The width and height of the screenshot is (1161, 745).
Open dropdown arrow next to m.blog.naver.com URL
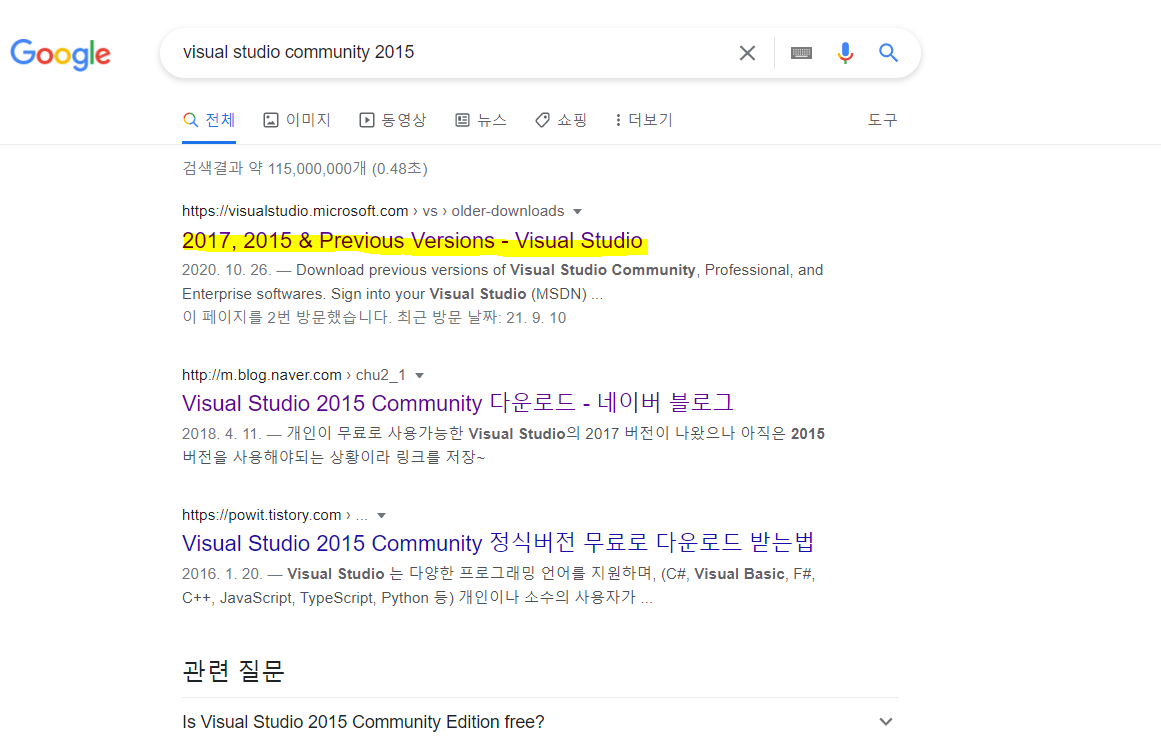(x=420, y=375)
